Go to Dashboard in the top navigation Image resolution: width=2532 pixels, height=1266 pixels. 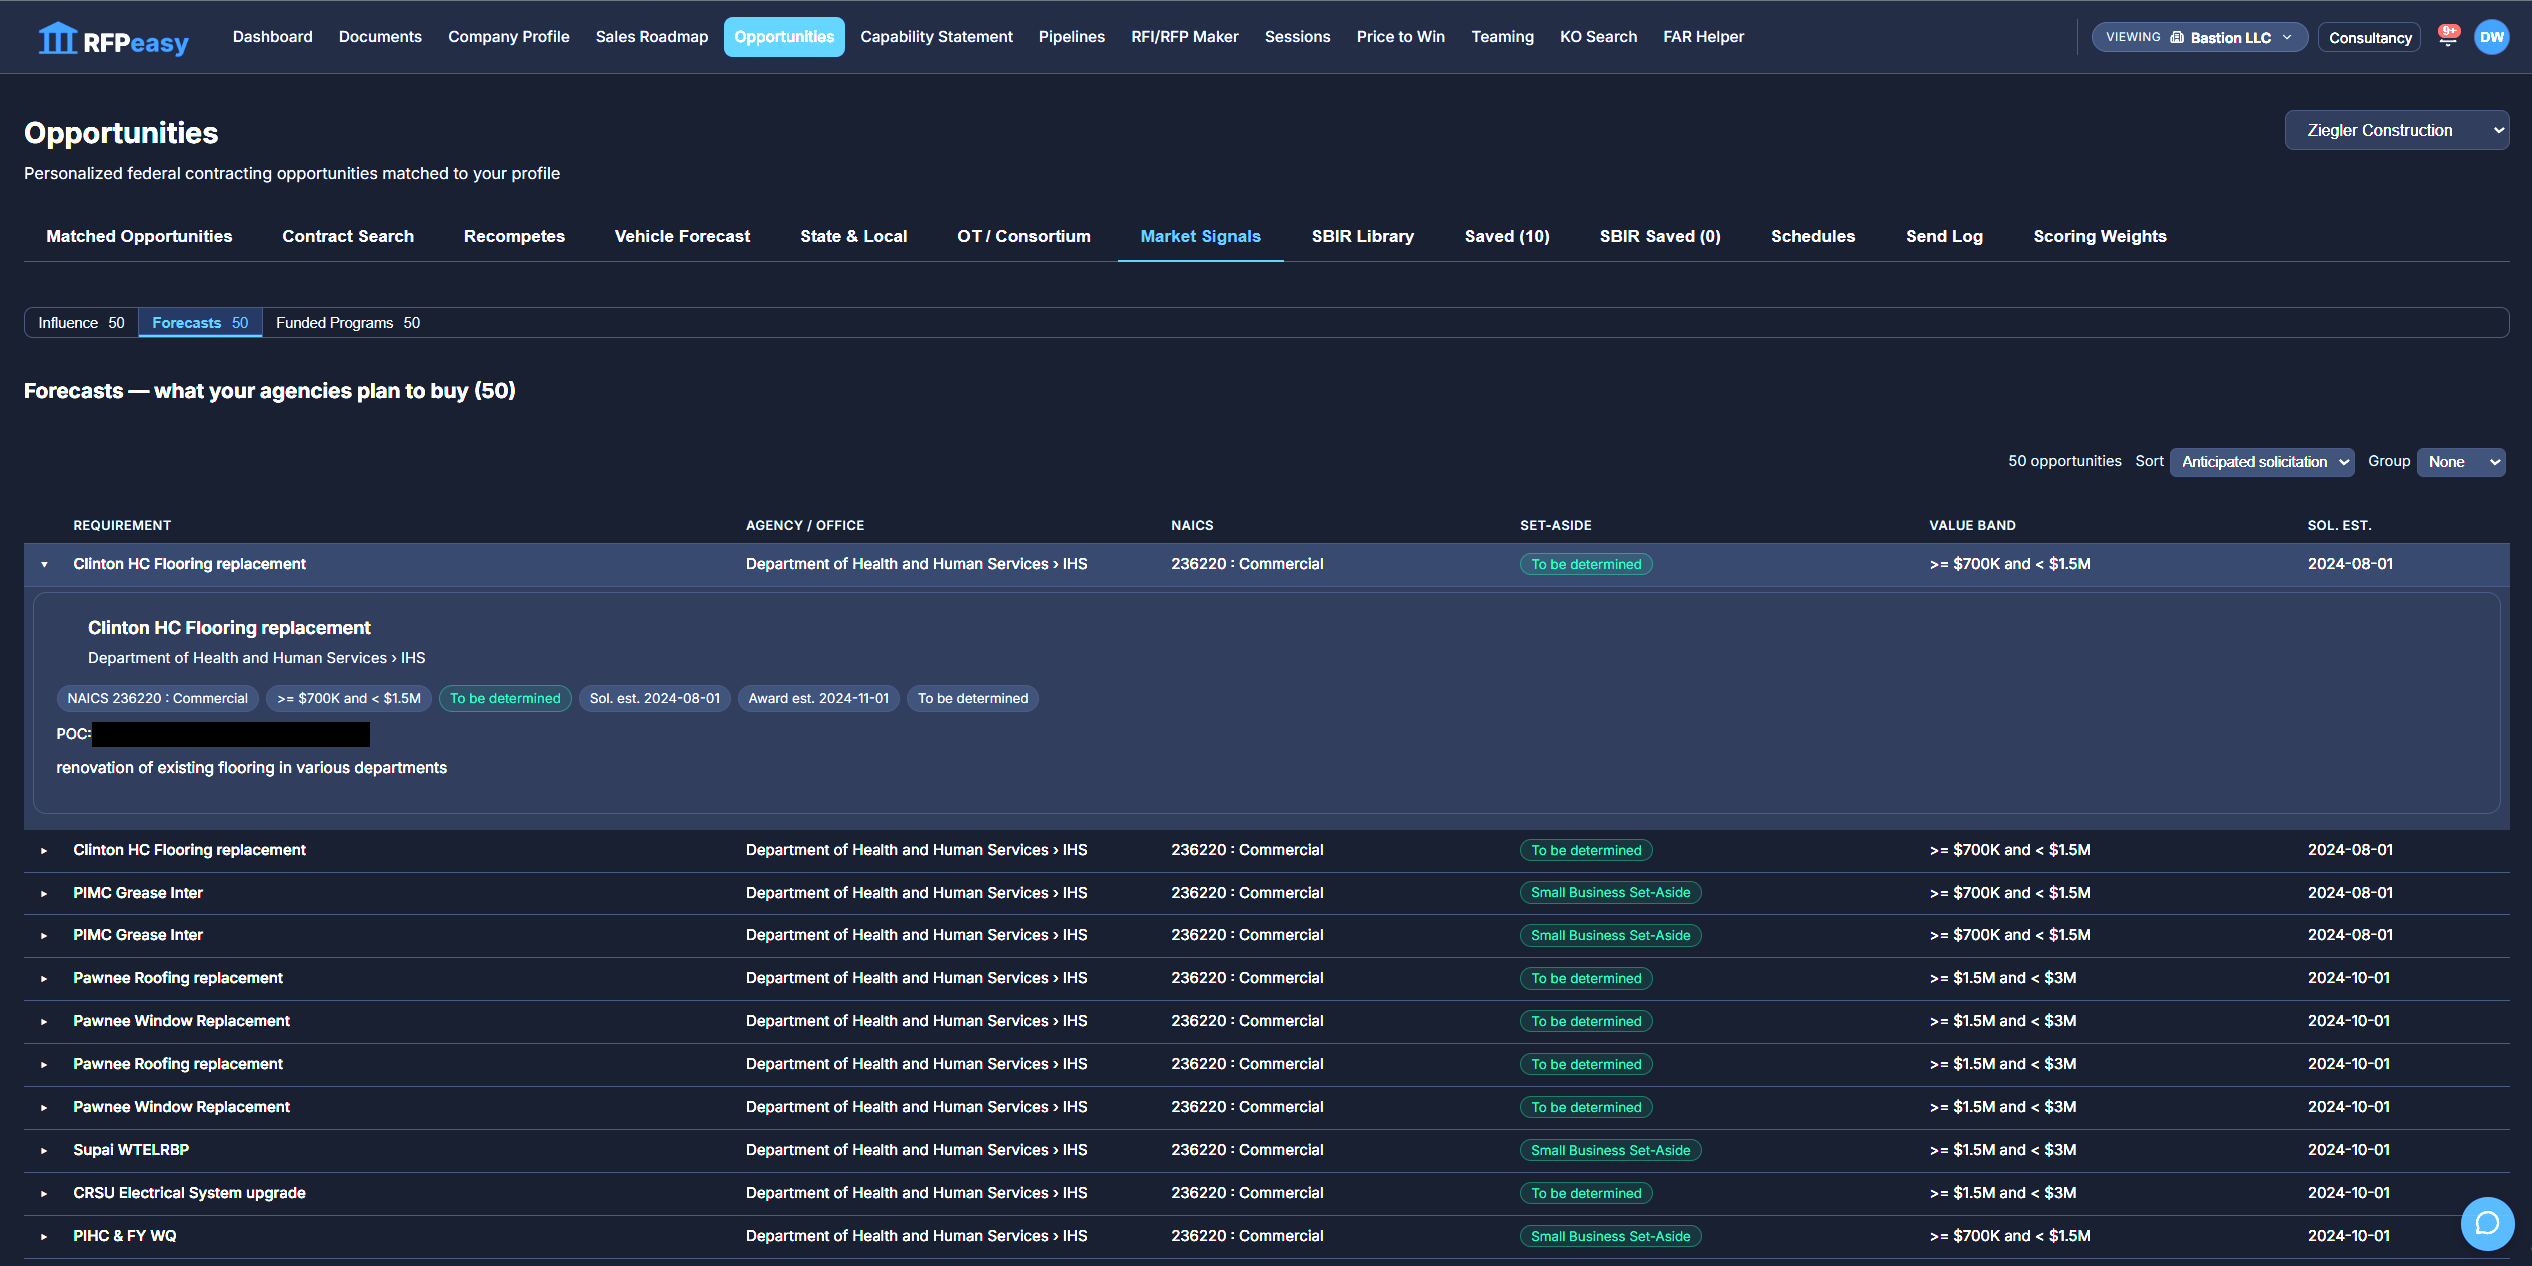(x=272, y=36)
